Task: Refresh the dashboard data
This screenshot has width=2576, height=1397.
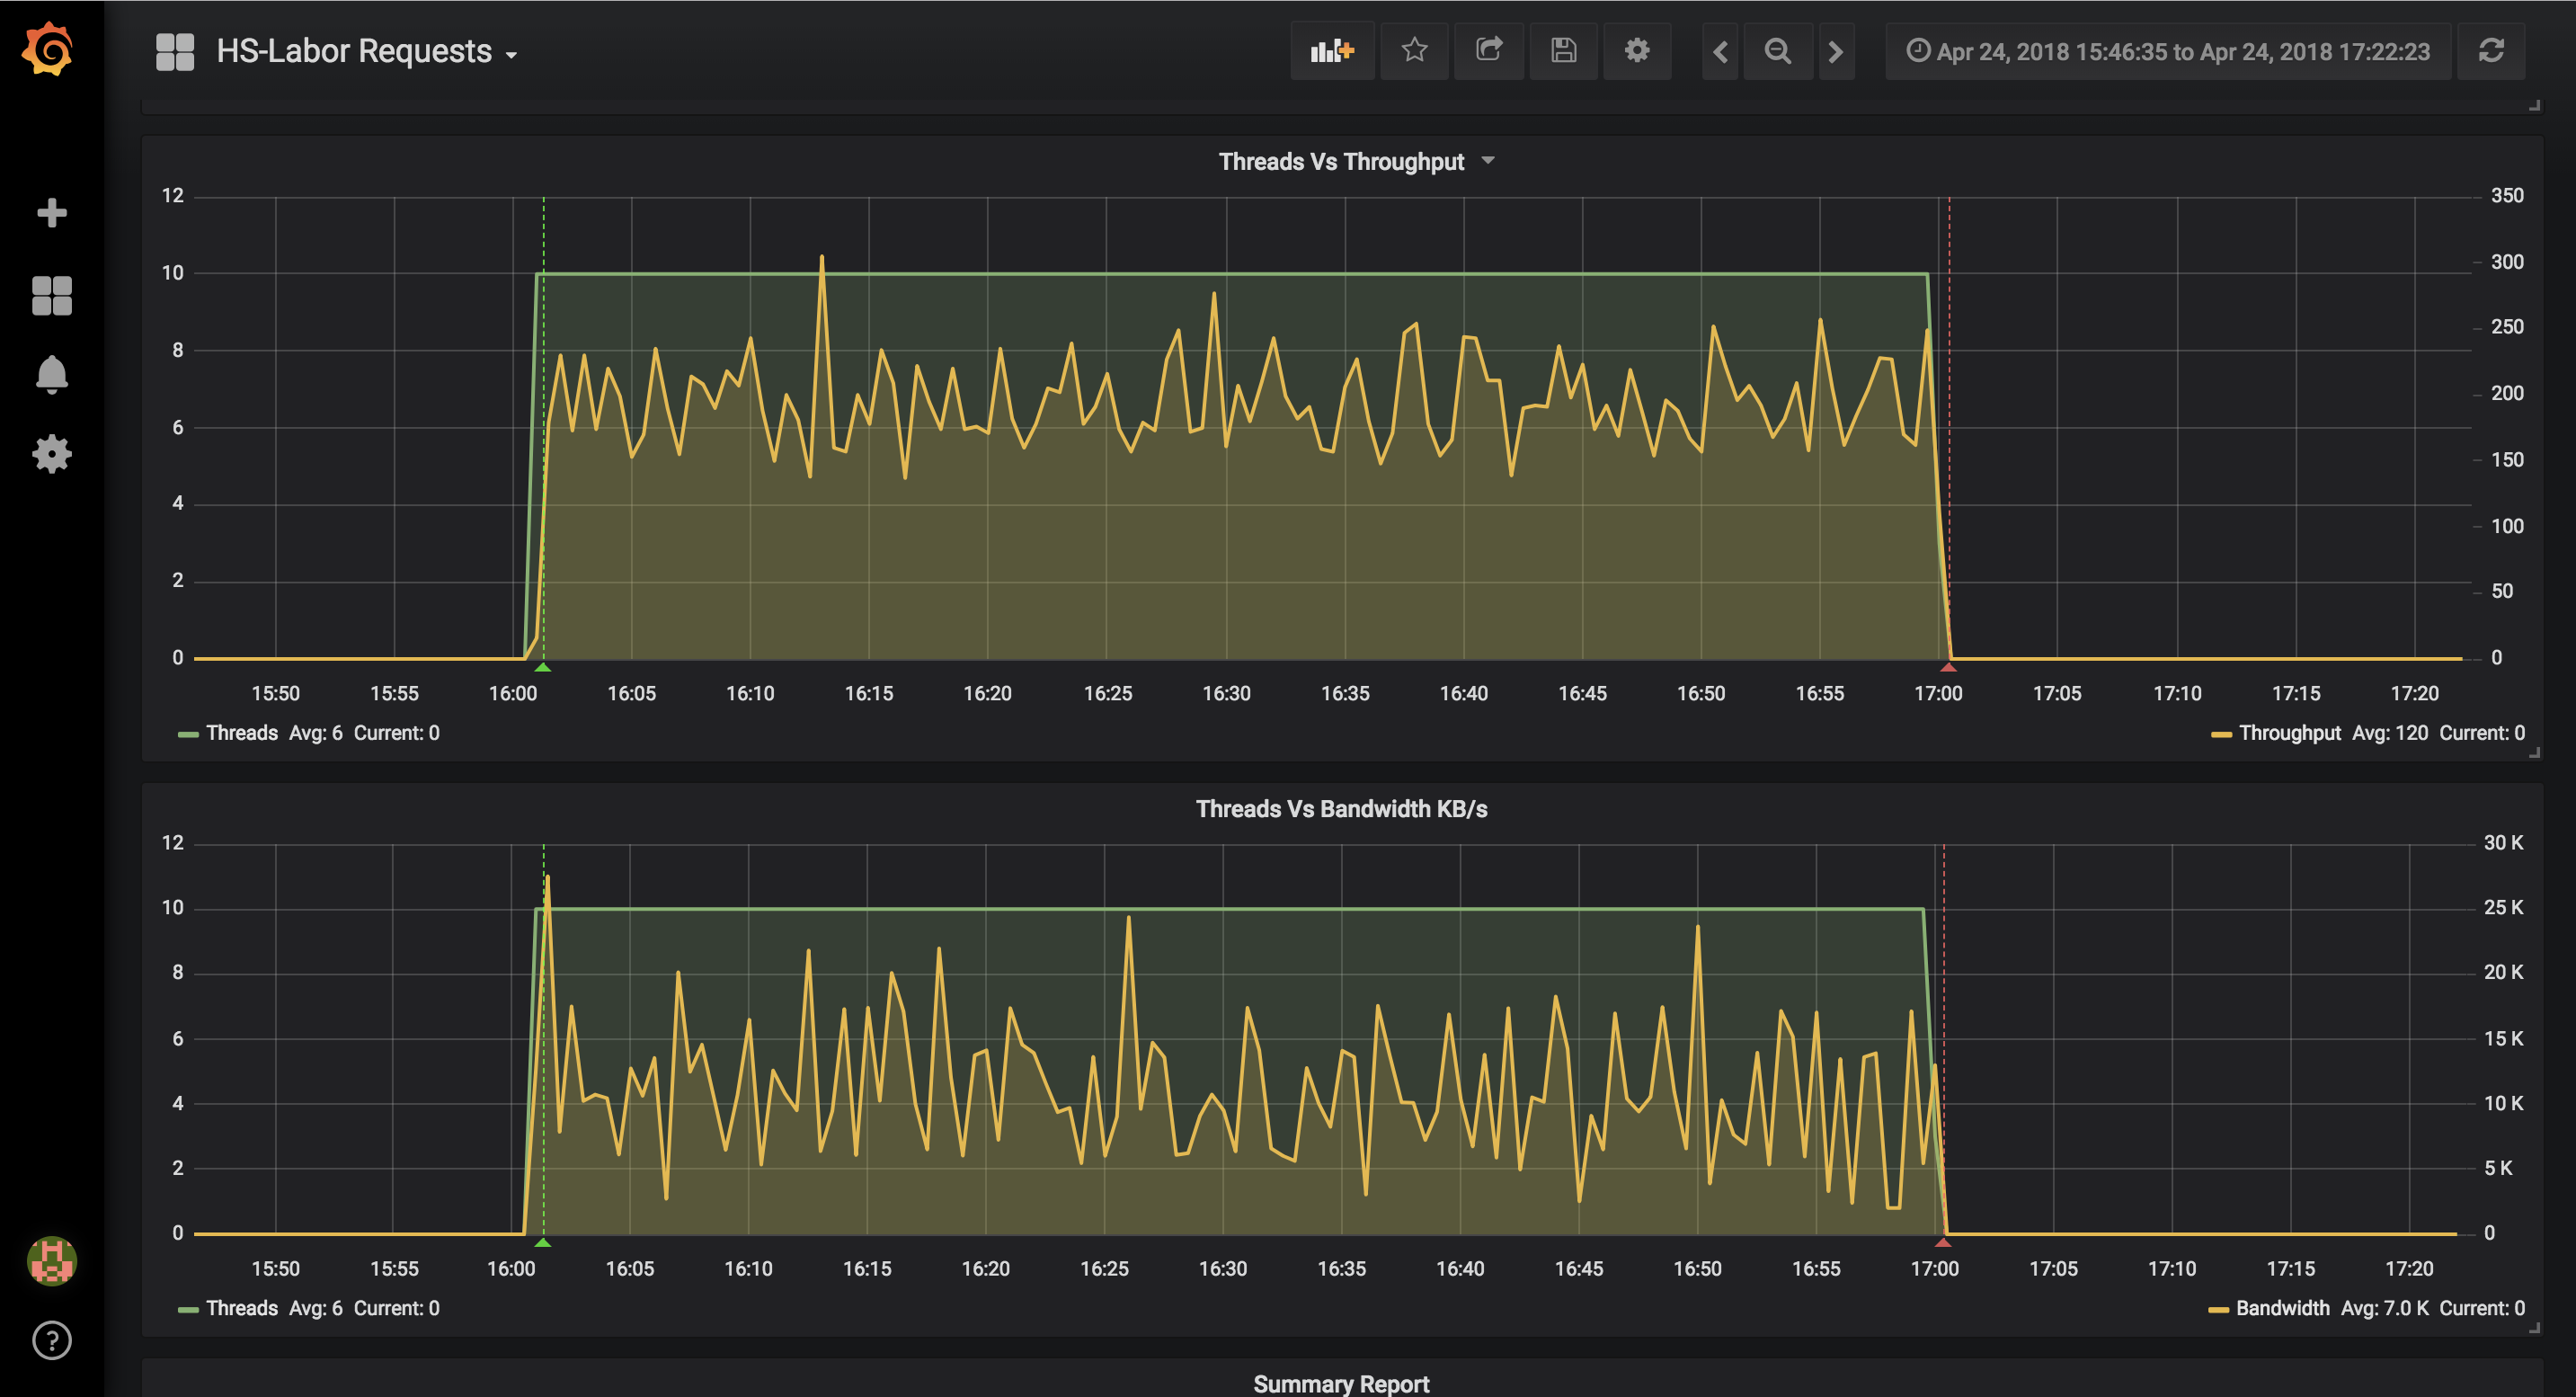Action: pos(2491,51)
